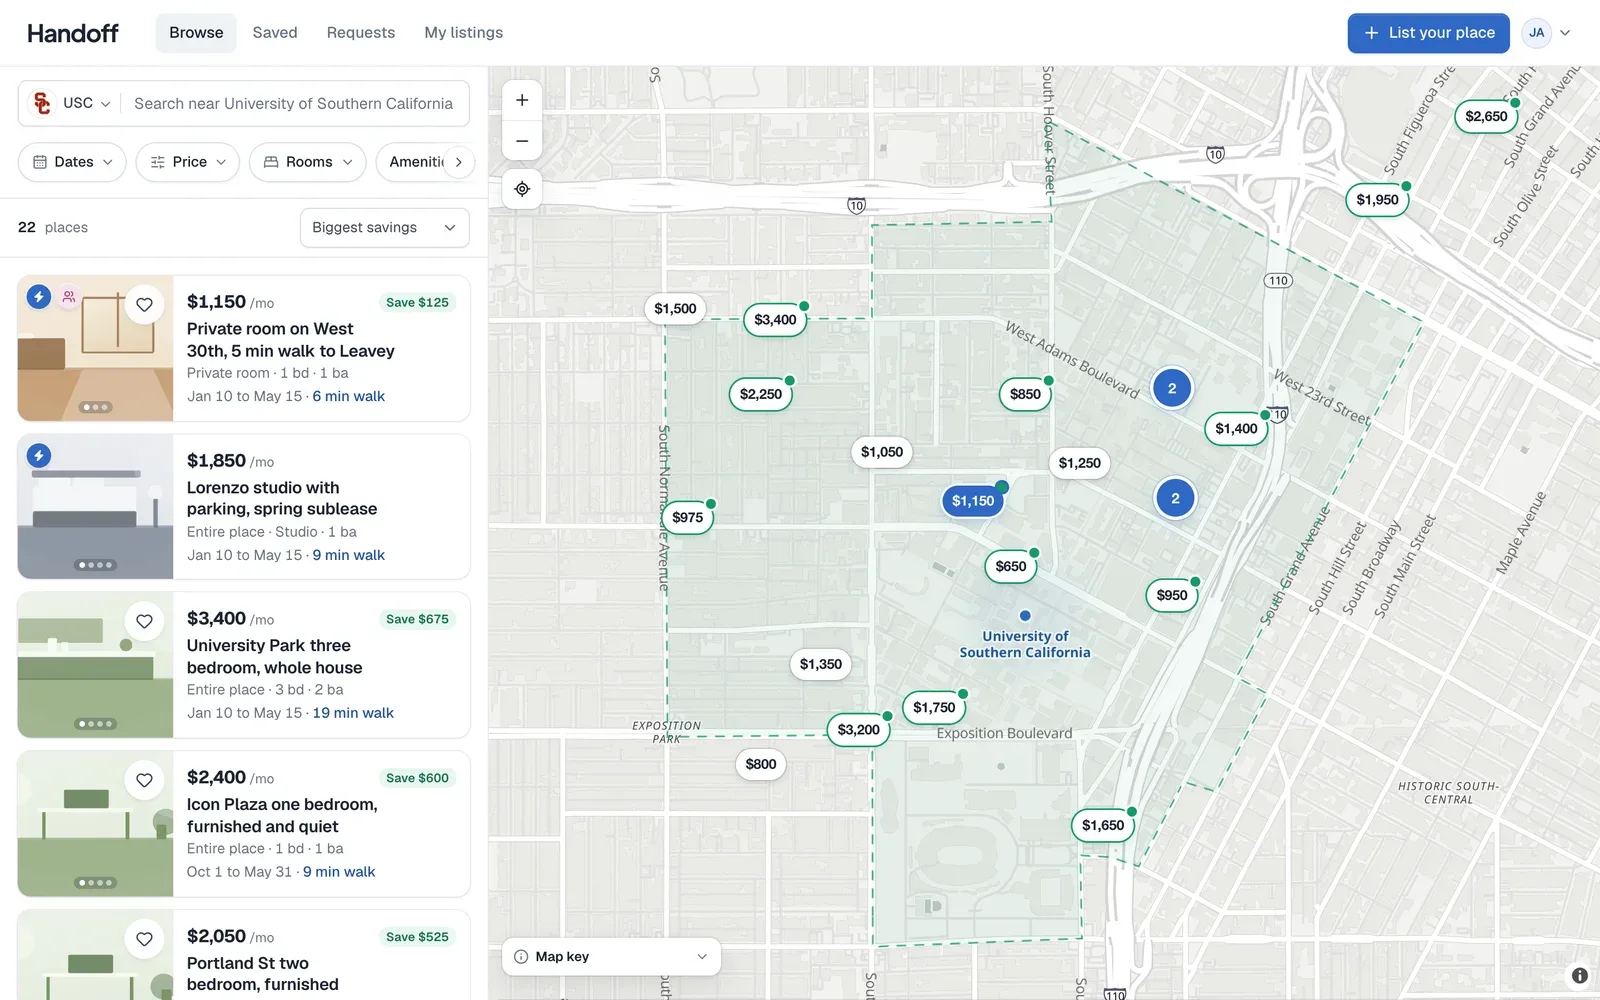The image size is (1600, 1000).
Task: Select the $1,950 map price marker
Action: point(1377,200)
